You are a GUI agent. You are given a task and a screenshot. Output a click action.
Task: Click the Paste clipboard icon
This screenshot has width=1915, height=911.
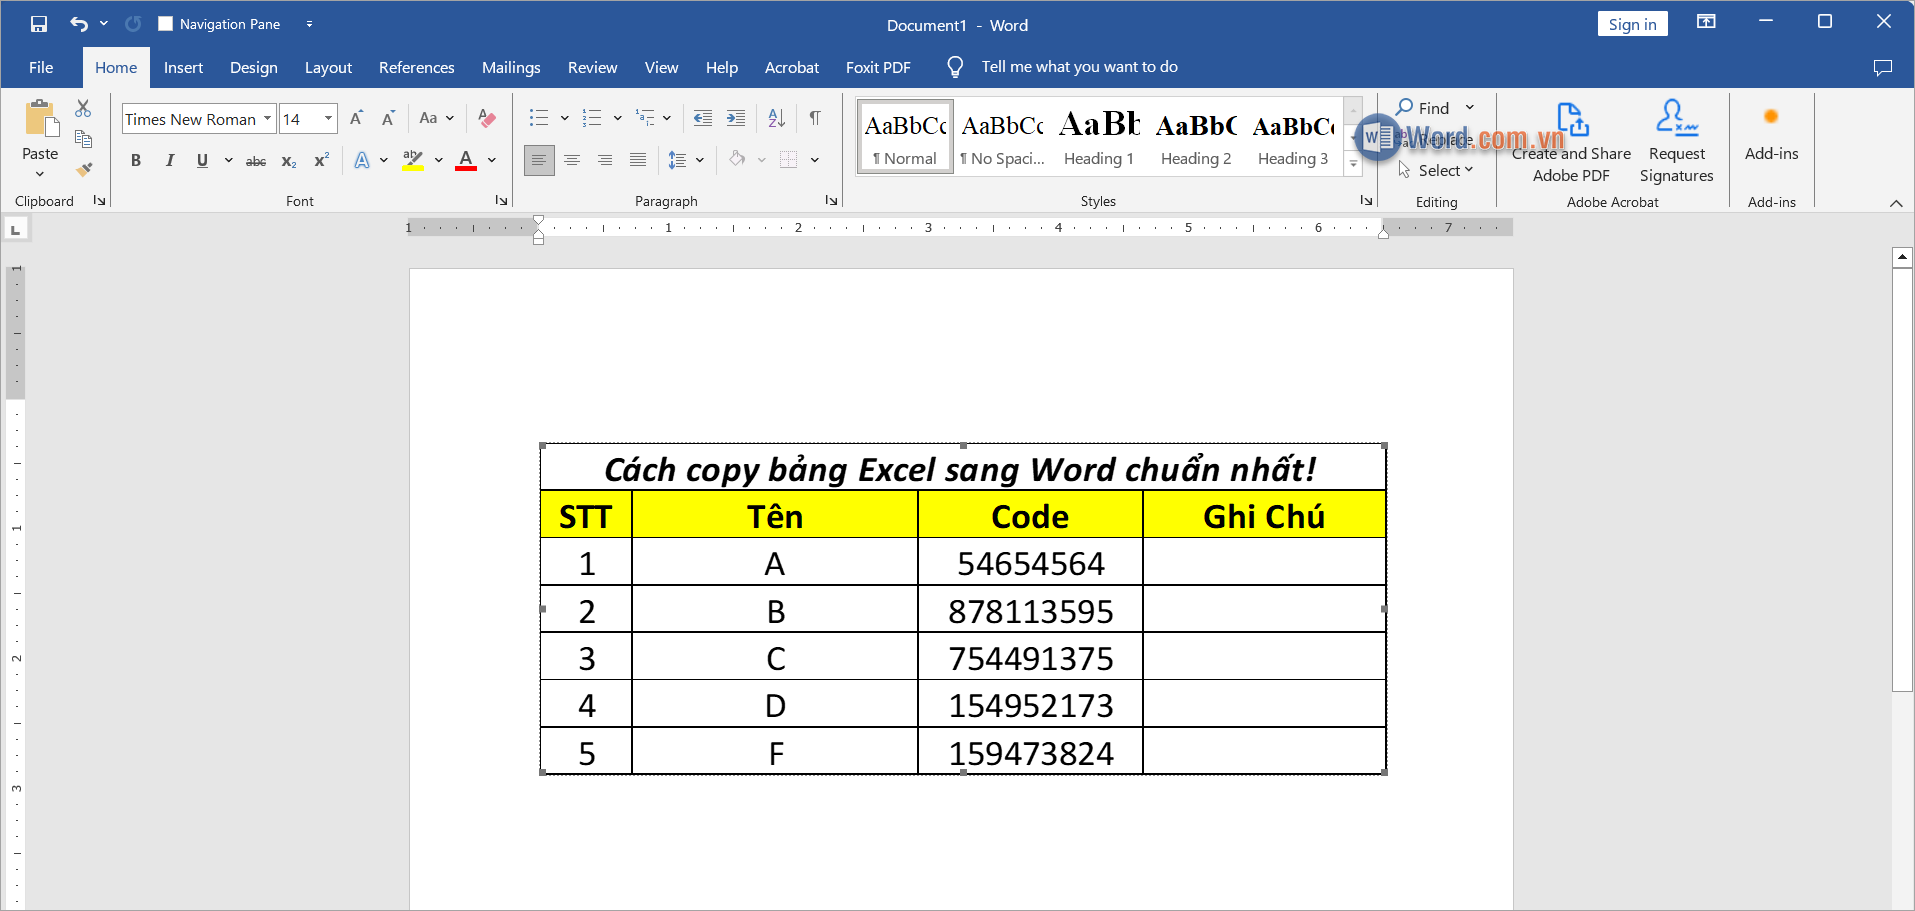click(41, 118)
